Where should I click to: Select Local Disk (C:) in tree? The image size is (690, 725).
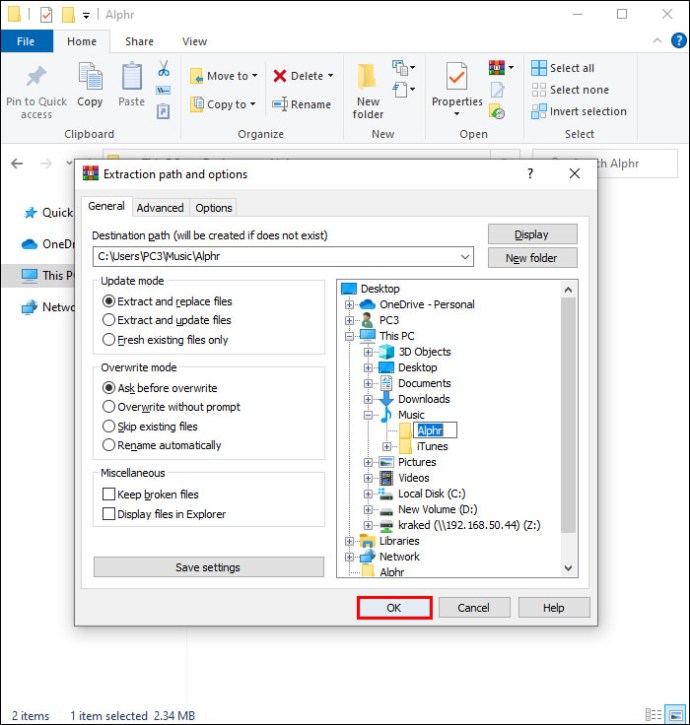coord(431,493)
